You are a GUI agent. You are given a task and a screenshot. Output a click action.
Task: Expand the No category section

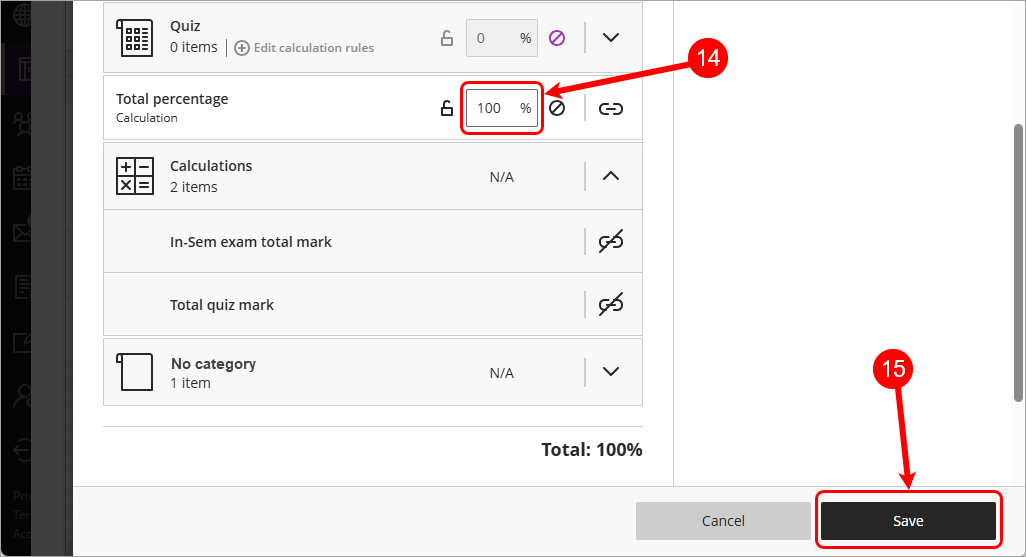coord(611,372)
